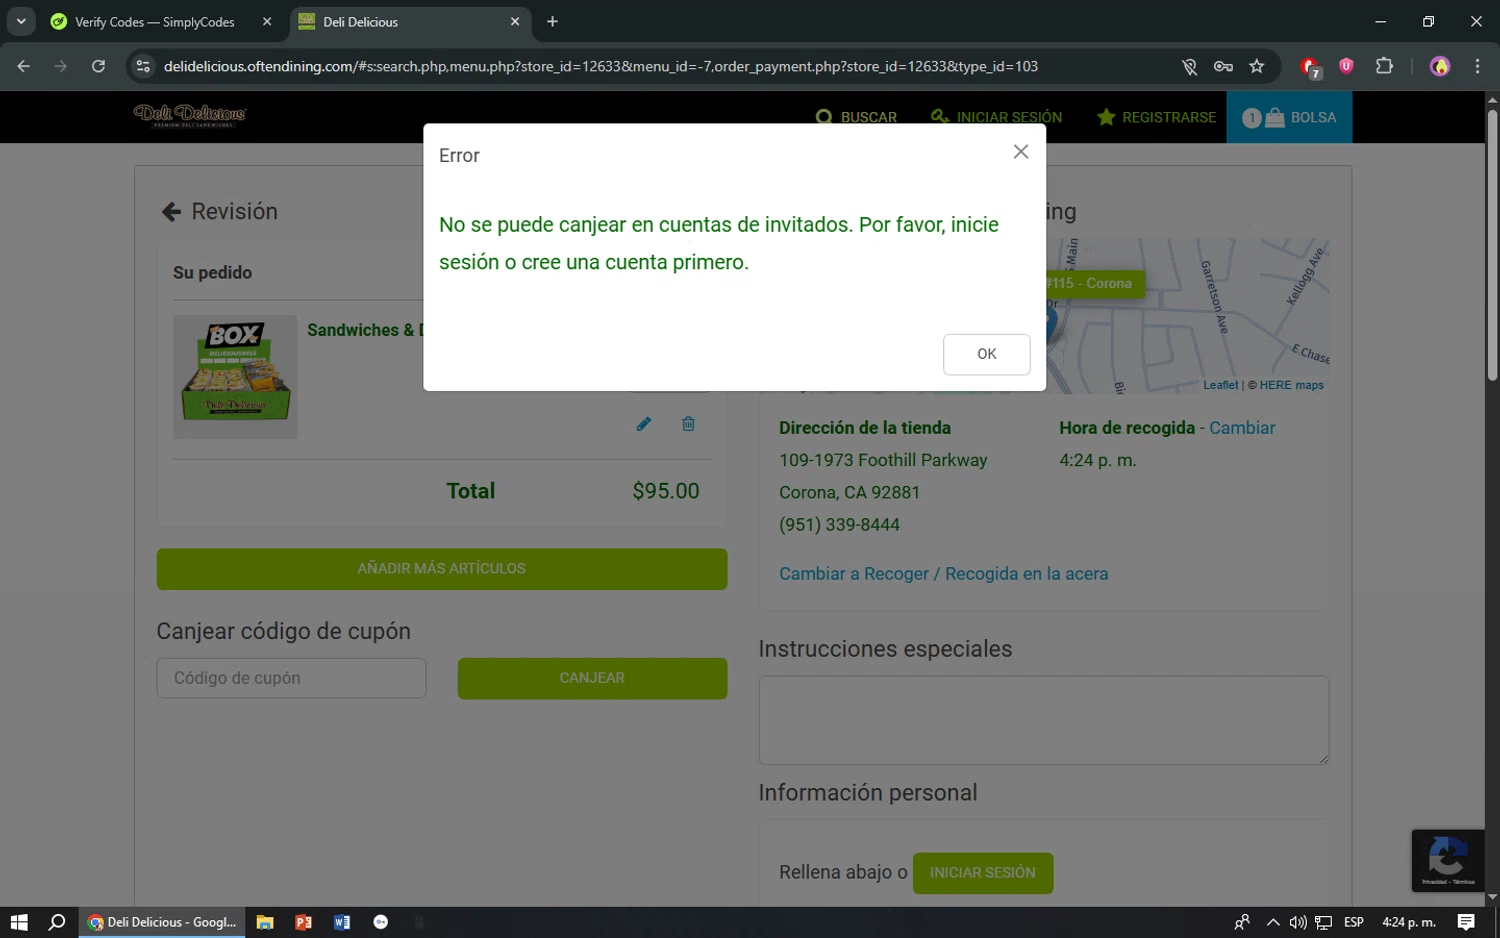Go back in browser history
The height and width of the screenshot is (938, 1500).
click(24, 66)
